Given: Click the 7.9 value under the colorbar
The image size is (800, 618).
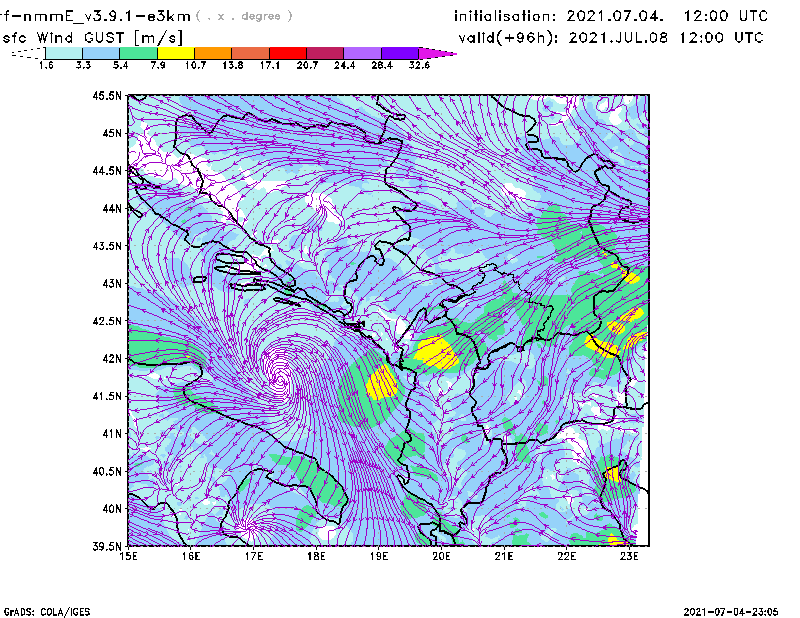Looking at the screenshot, I should (158, 65).
